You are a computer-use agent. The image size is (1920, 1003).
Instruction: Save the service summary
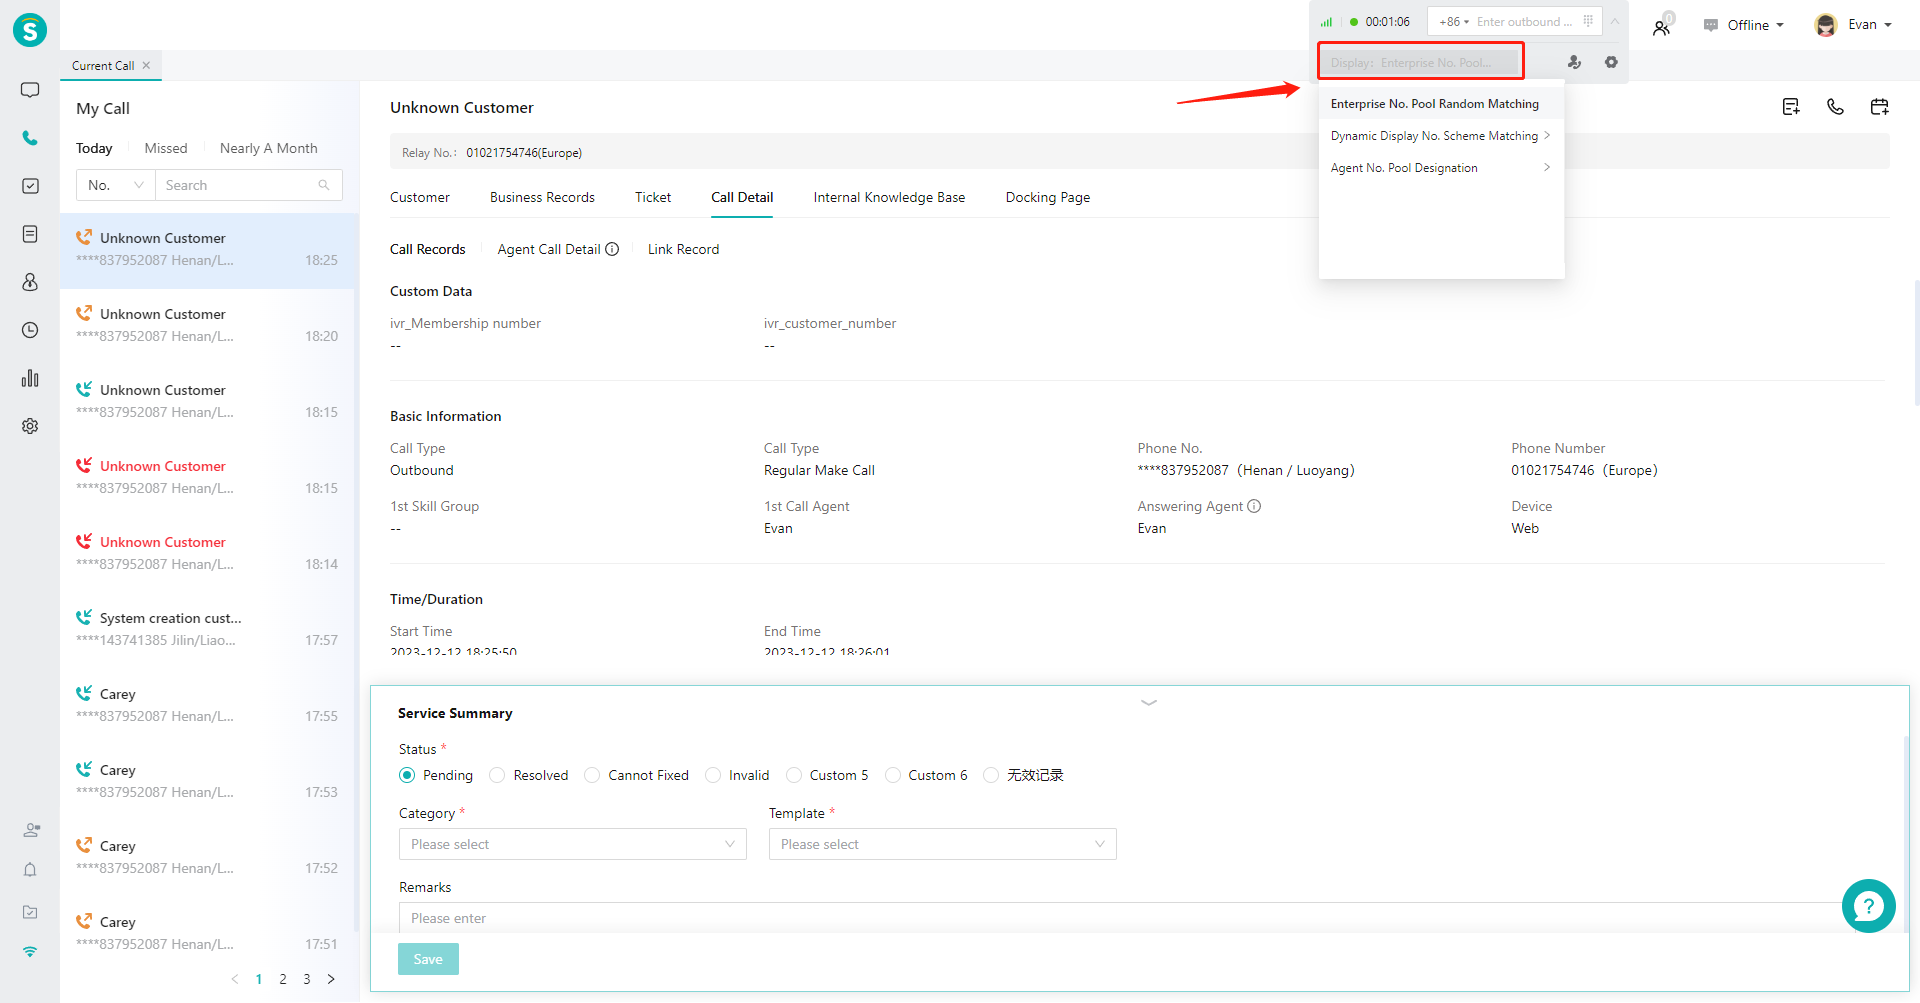[428, 959]
